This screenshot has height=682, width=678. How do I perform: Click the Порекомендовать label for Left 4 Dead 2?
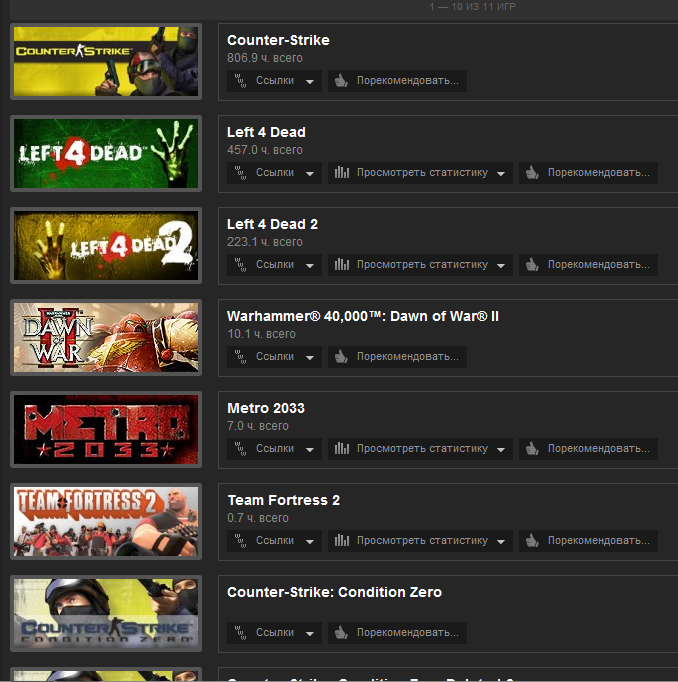click(598, 264)
